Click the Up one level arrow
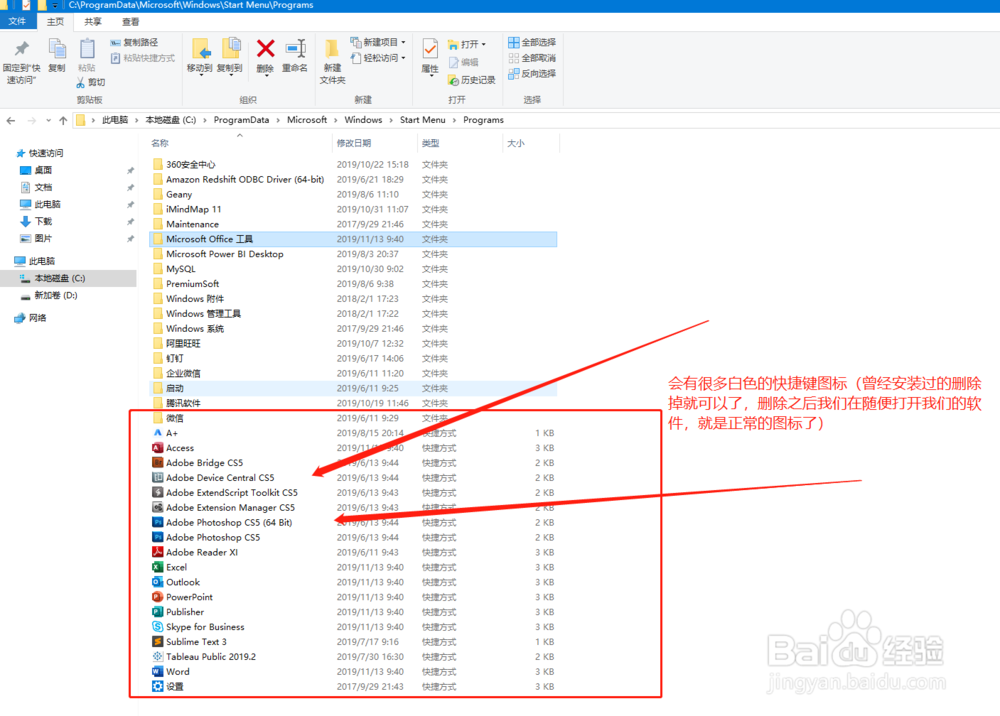 (x=62, y=120)
